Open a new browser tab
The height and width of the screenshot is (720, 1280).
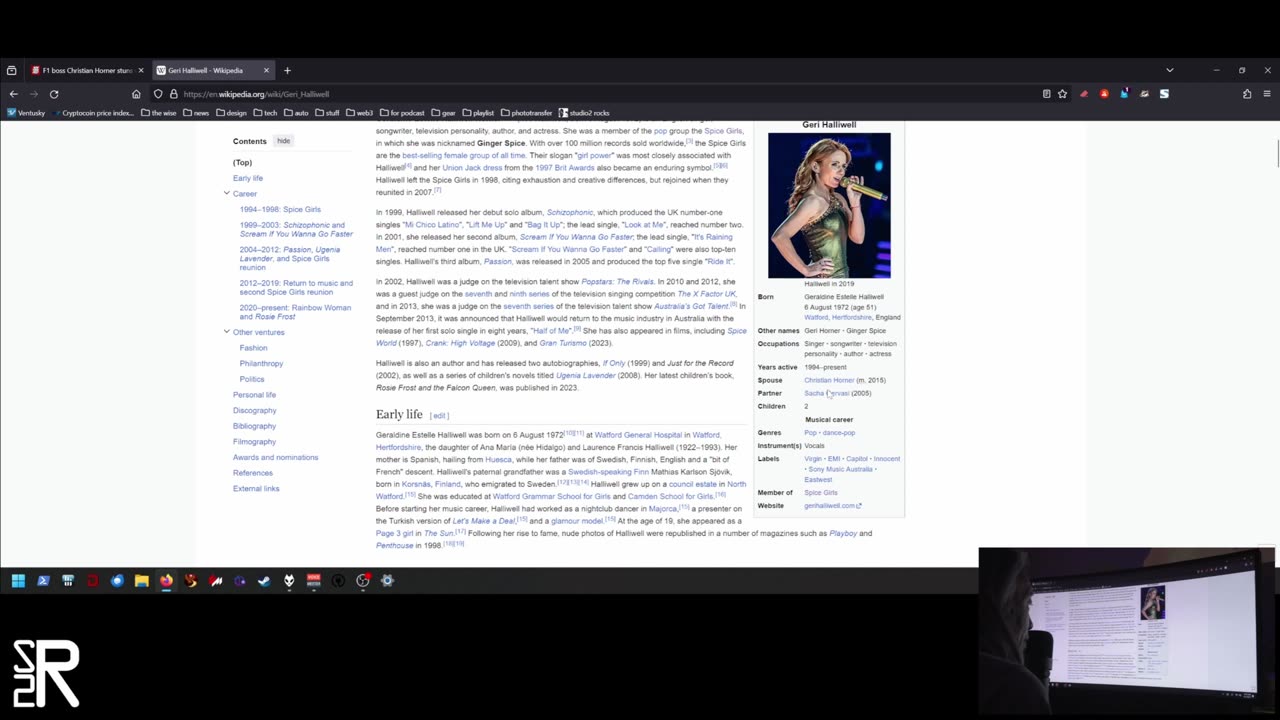287,70
